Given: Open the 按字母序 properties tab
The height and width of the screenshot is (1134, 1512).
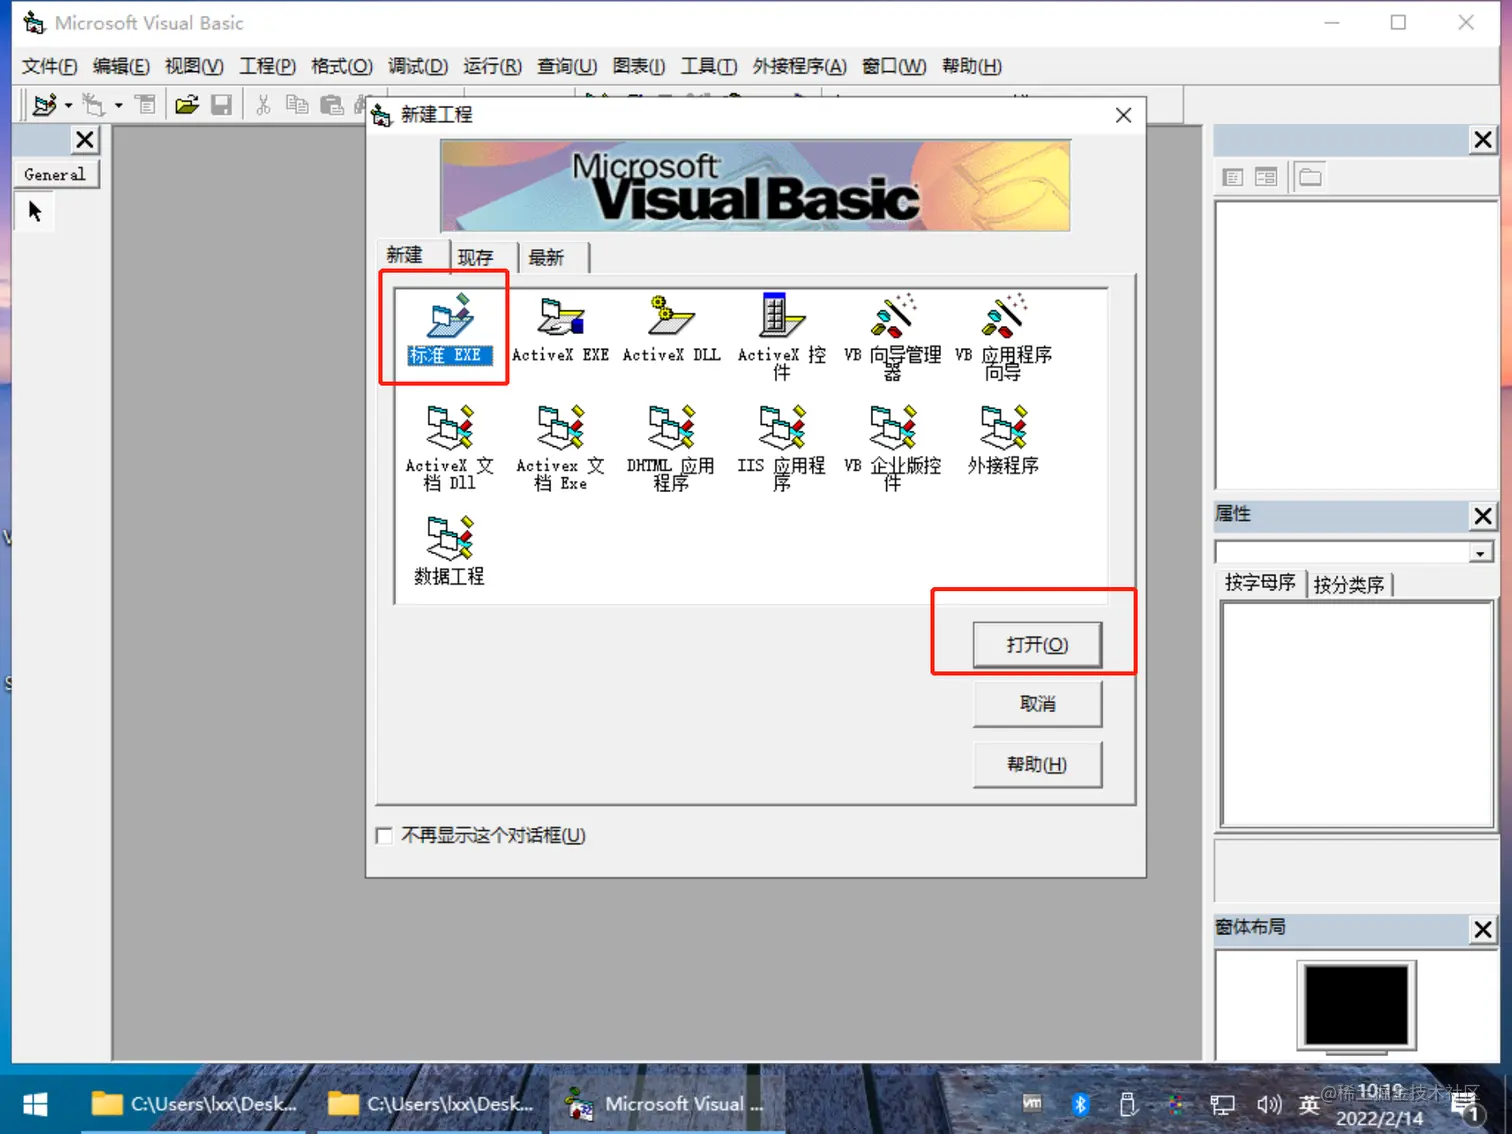Looking at the screenshot, I should [x=1260, y=582].
